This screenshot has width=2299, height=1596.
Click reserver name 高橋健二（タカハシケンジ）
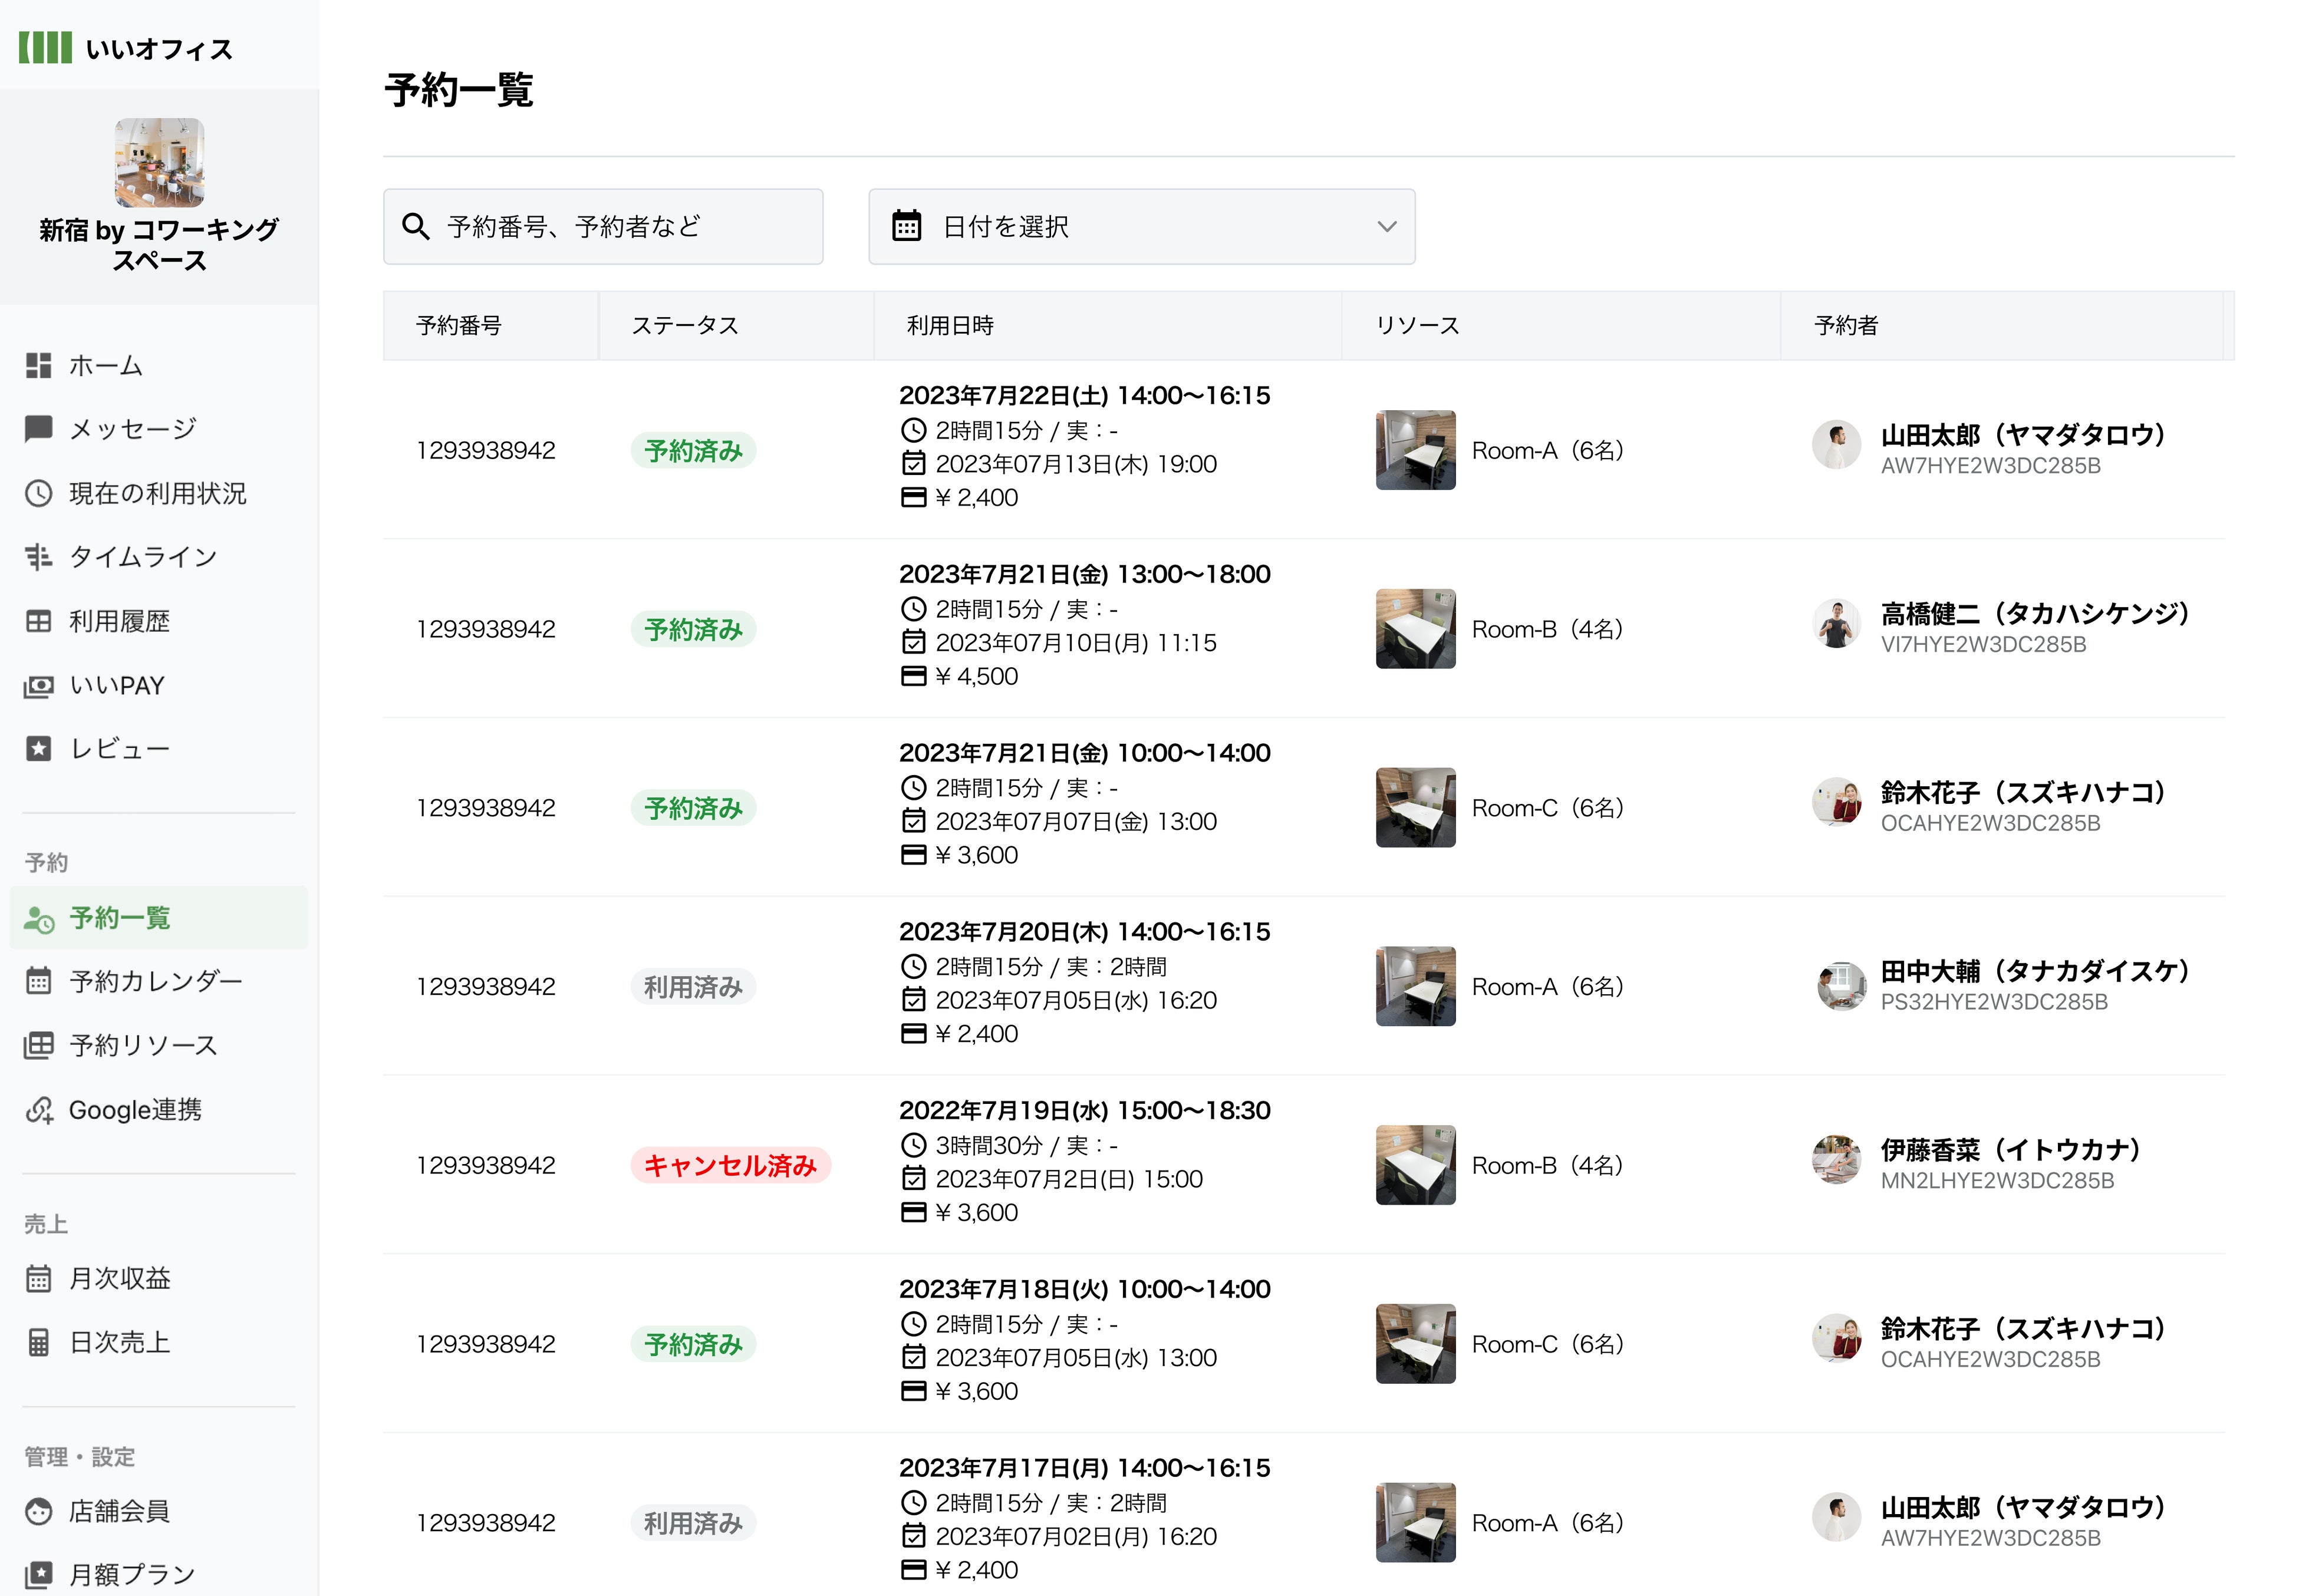(x=2034, y=614)
